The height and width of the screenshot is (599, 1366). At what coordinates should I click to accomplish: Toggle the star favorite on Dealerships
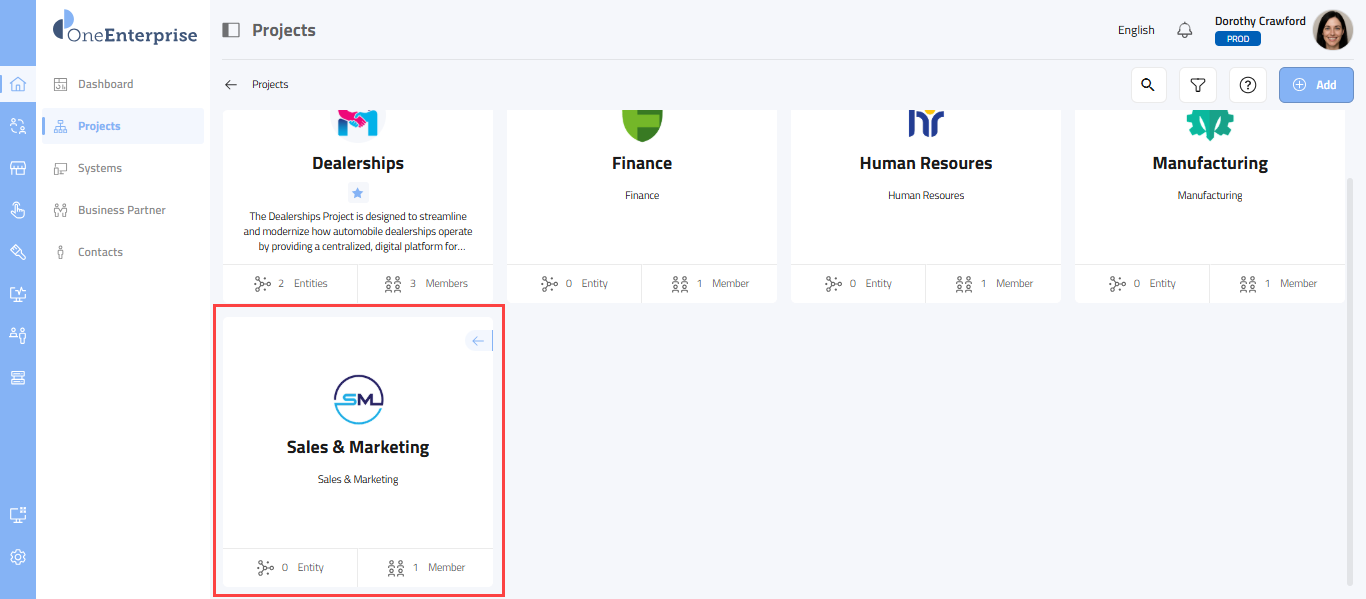pyautogui.click(x=358, y=192)
